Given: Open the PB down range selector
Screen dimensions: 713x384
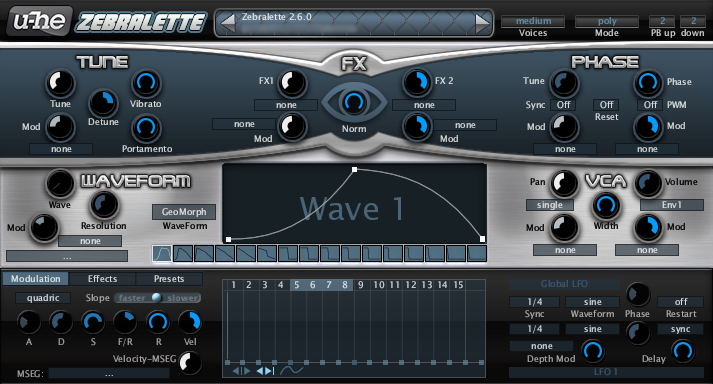Looking at the screenshot, I should pyautogui.click(x=693, y=21).
